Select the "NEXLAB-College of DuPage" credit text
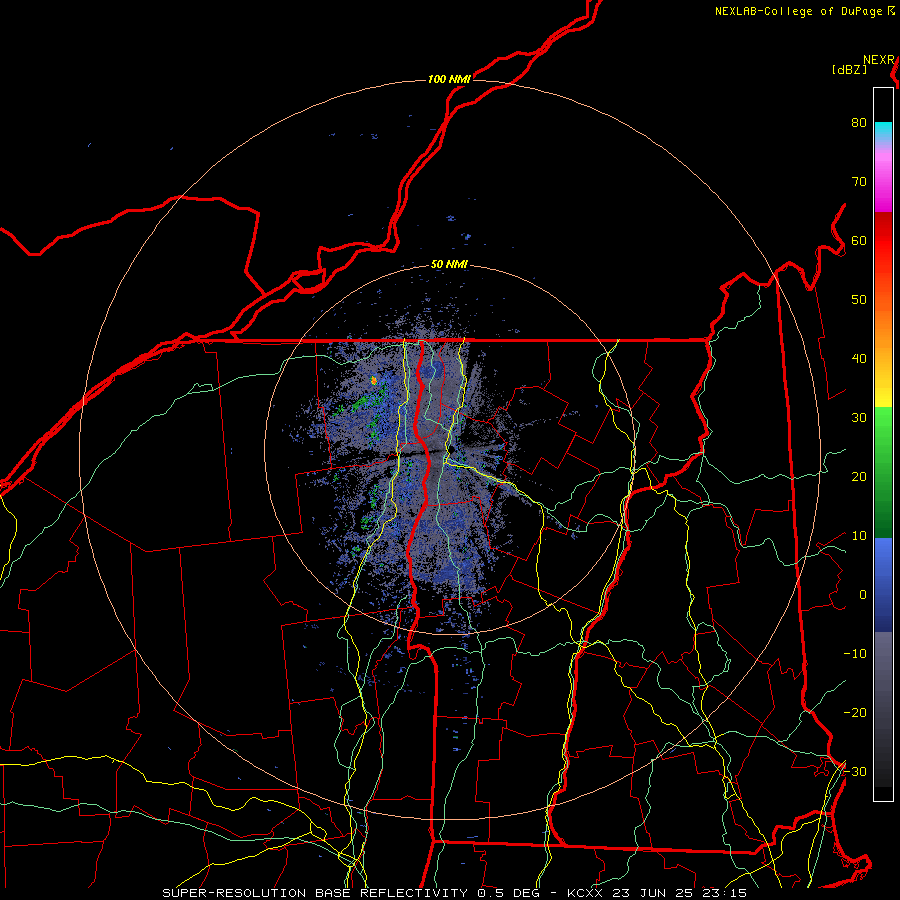The image size is (900, 900). point(798,11)
